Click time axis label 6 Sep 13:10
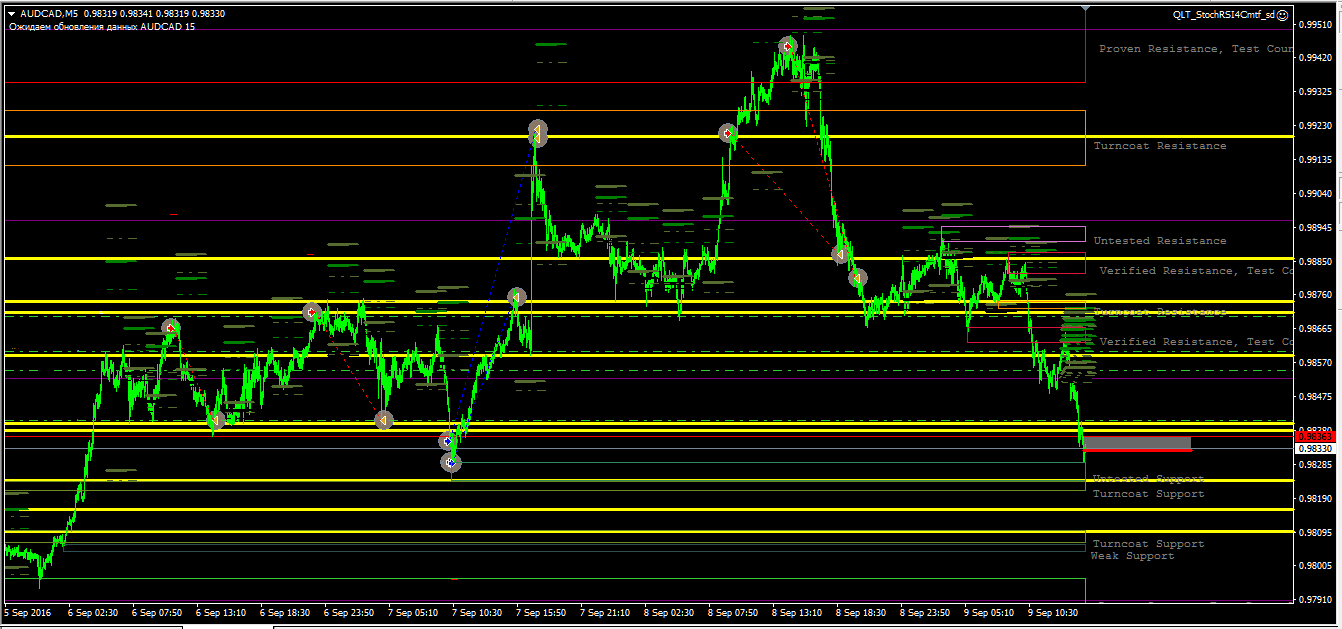Image resolution: width=1342 pixels, height=629 pixels. point(221,612)
